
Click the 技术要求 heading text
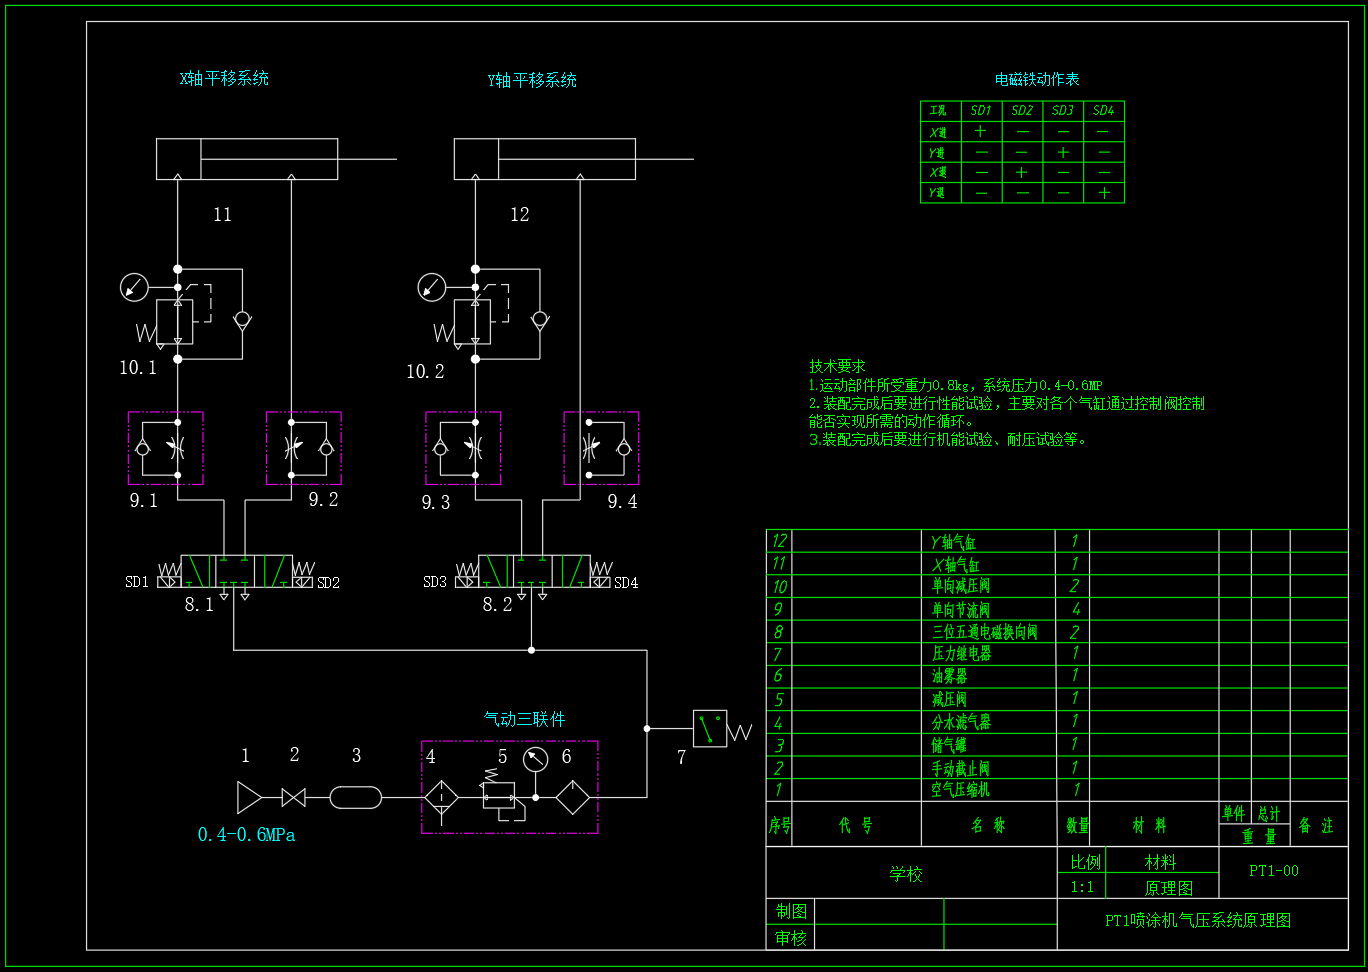pyautogui.click(x=837, y=367)
